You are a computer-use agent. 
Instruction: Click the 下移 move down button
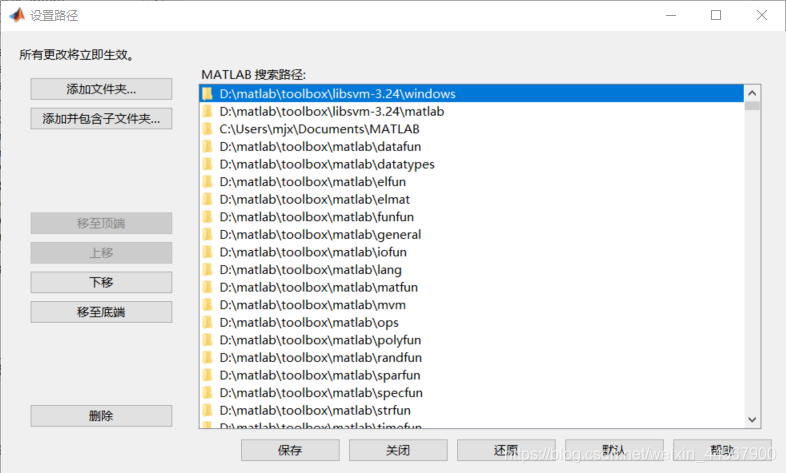coord(101,282)
